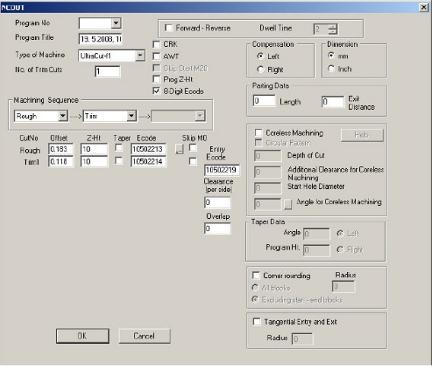
Task: Edit the Entry Ecode field 10502219
Action: point(222,170)
